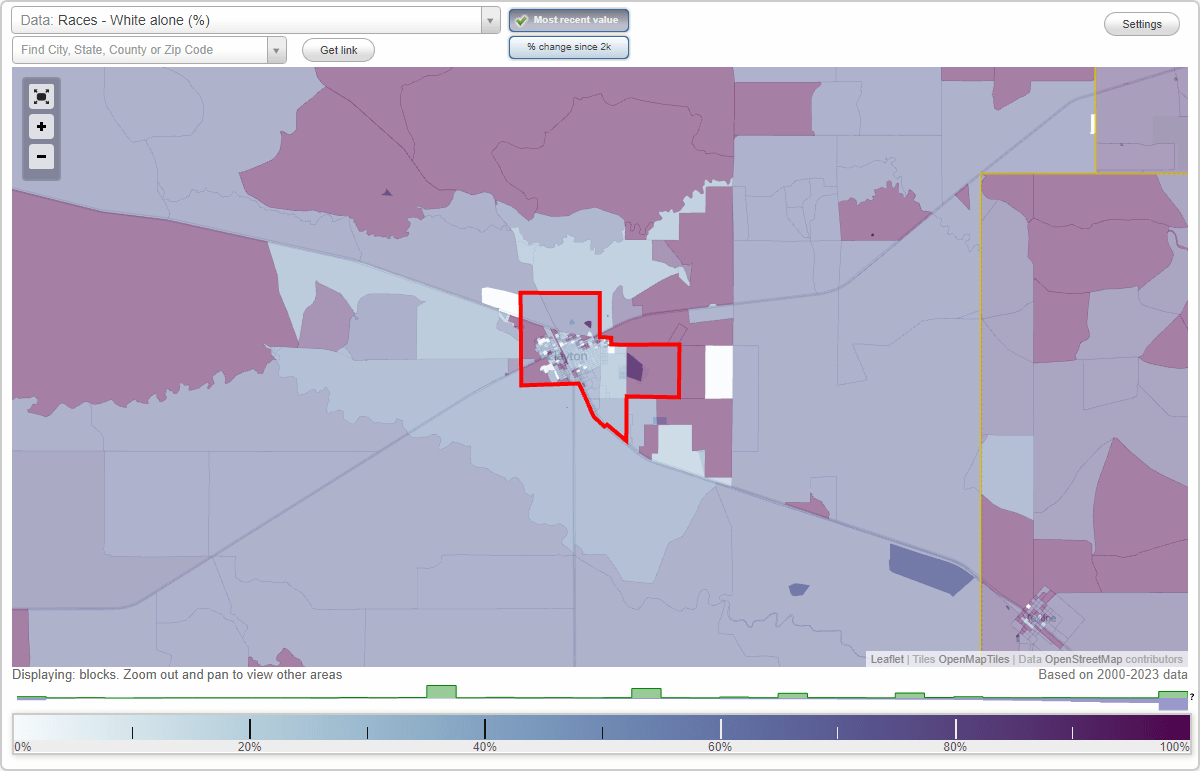Click the fit-to-extent map icon

pyautogui.click(x=41, y=96)
